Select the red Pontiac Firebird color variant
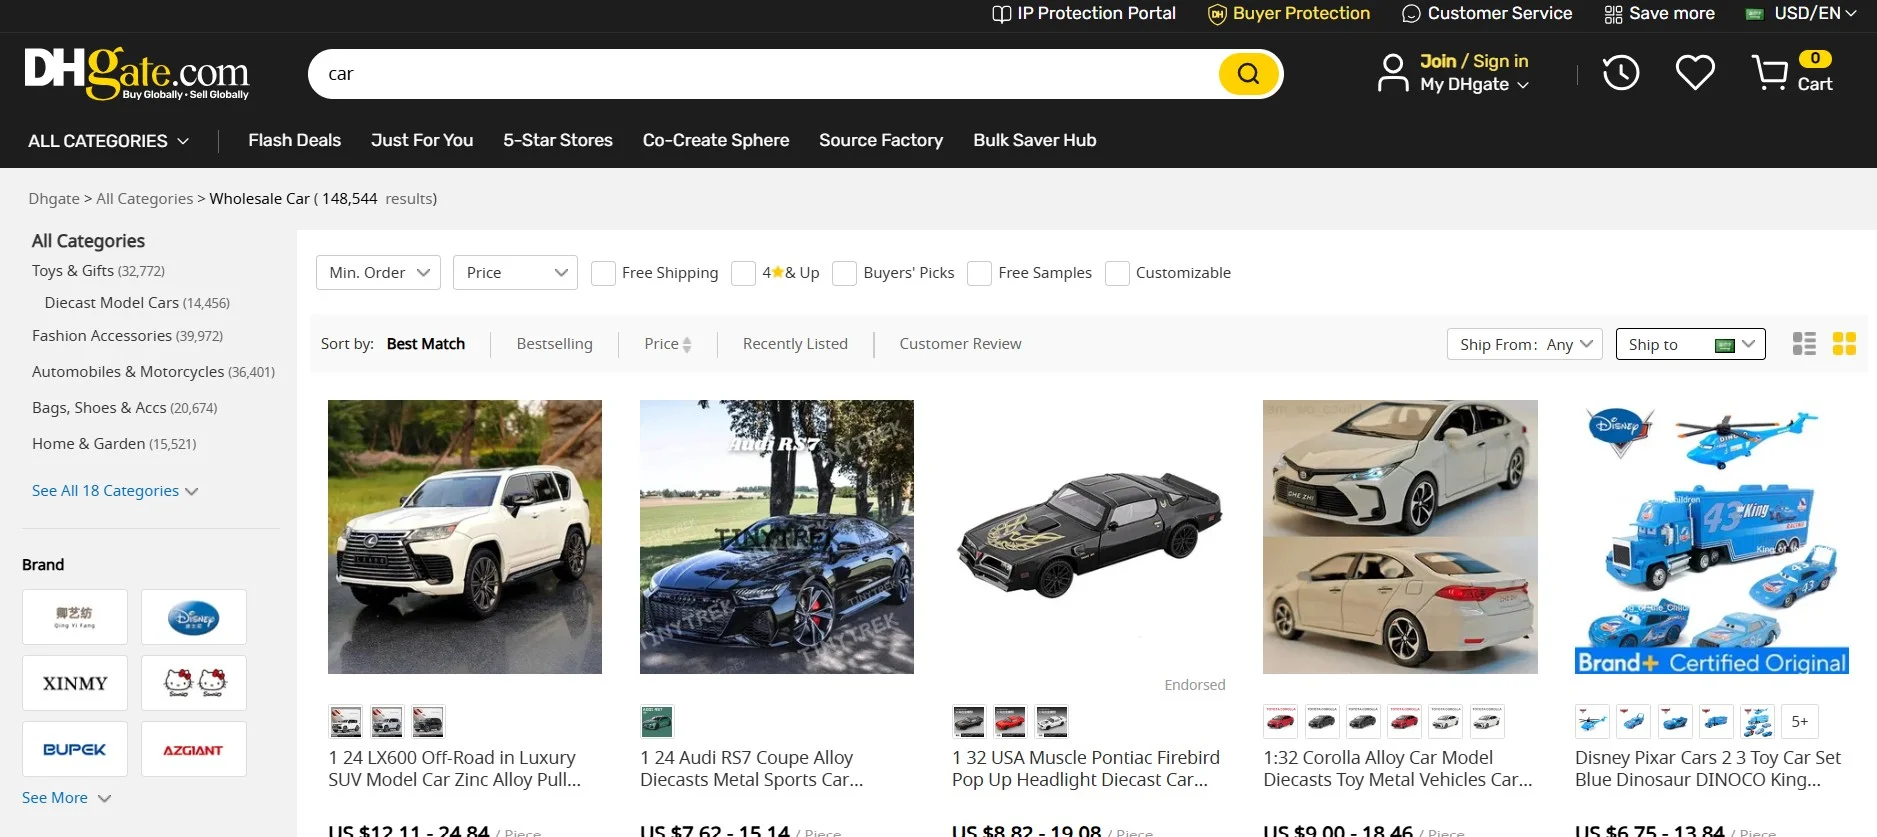Image resolution: width=1877 pixels, height=837 pixels. click(1010, 721)
